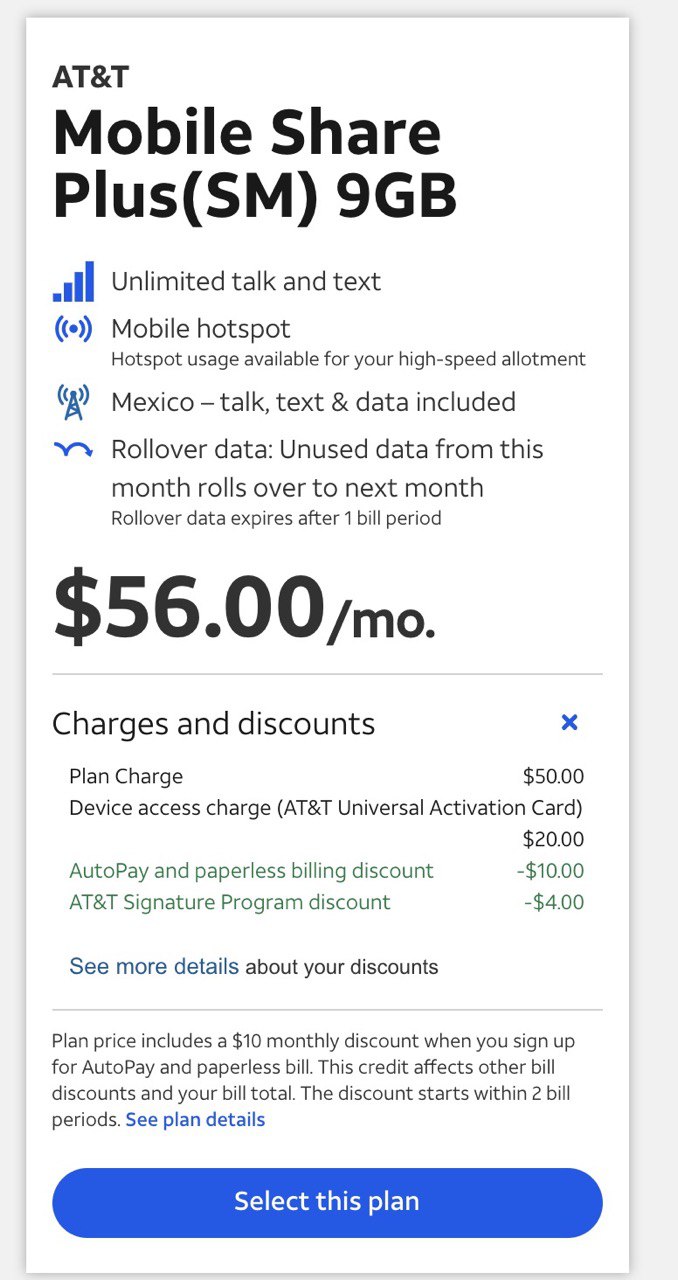678x1280 pixels.
Task: Collapse the Charges and discounts heading
Action: [x=213, y=724]
